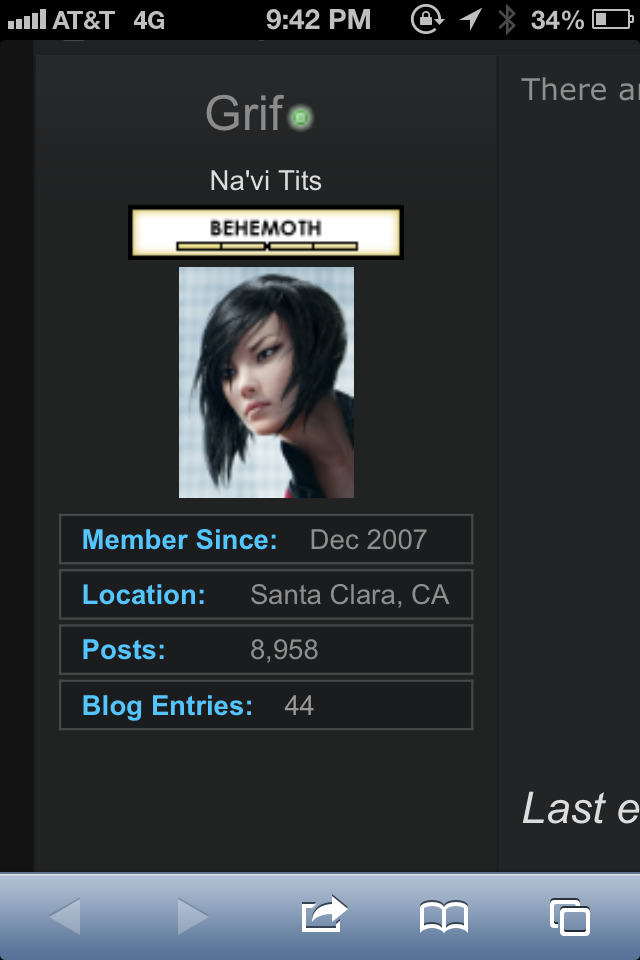Open the profile avatar image
Image resolution: width=640 pixels, height=960 pixels.
click(x=266, y=382)
